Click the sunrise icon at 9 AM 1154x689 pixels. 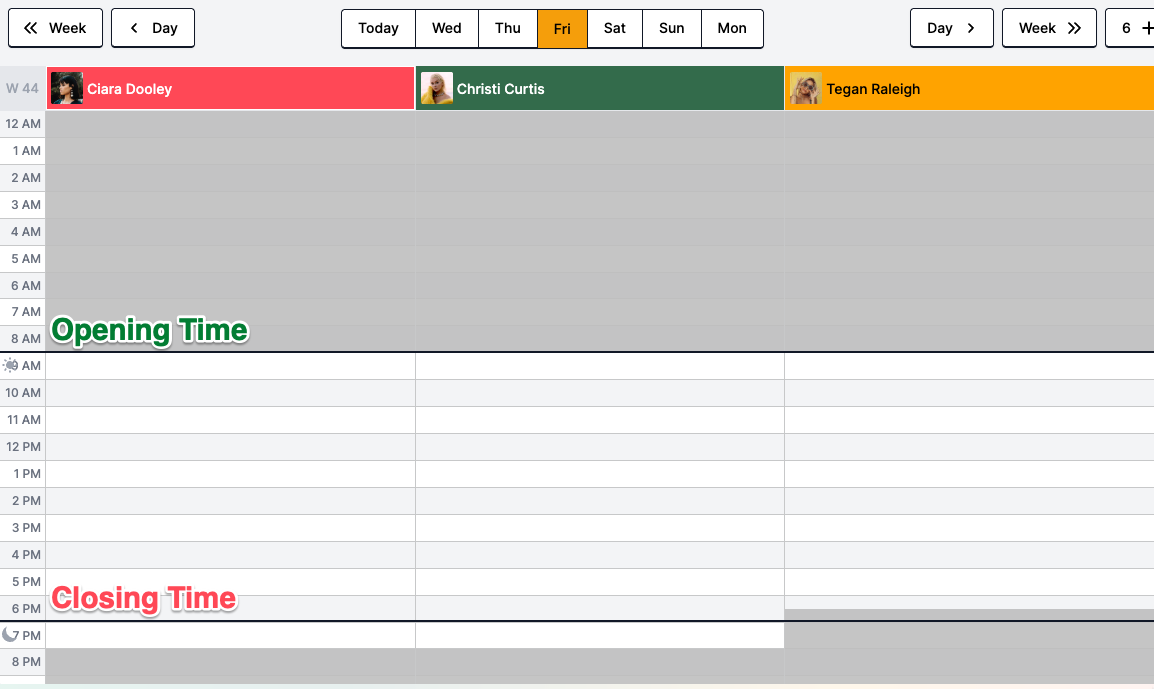point(11,366)
